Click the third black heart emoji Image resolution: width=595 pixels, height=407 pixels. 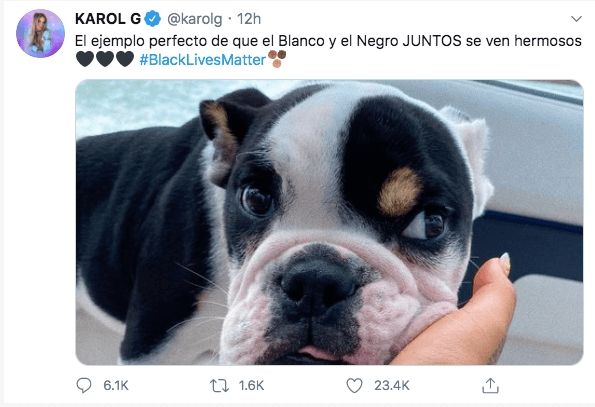tap(124, 59)
